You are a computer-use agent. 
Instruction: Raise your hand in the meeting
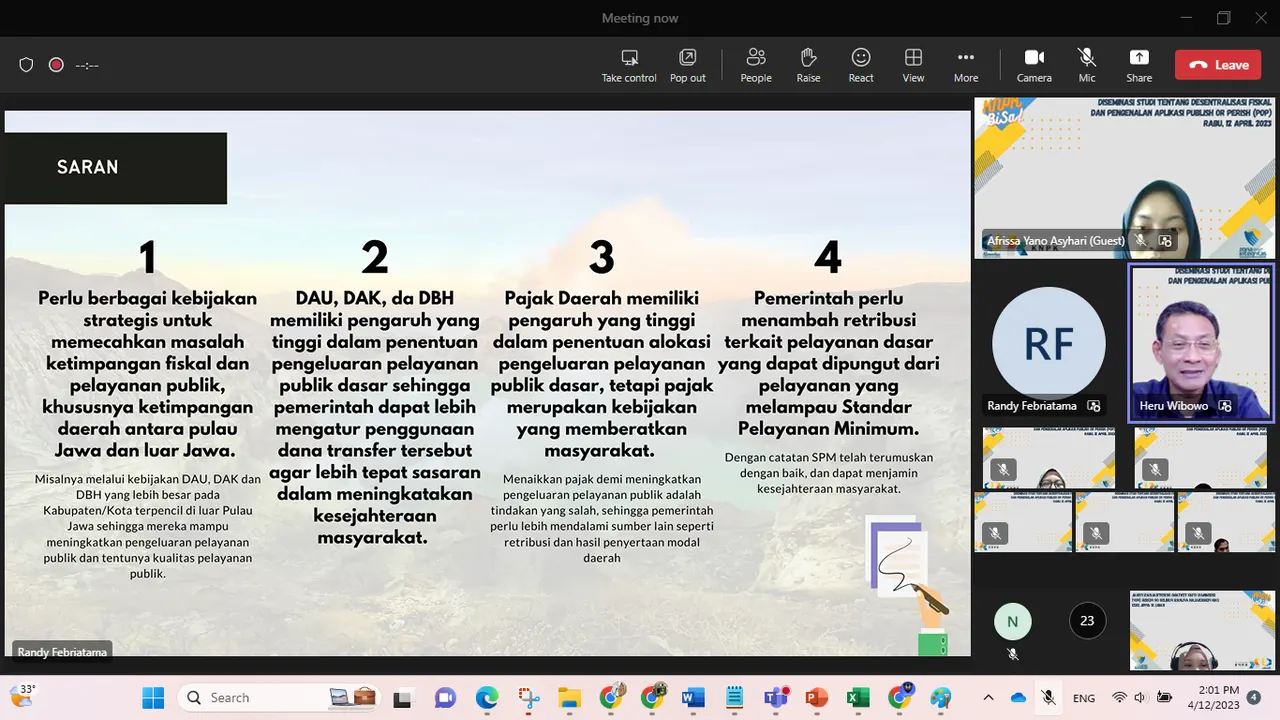click(809, 65)
